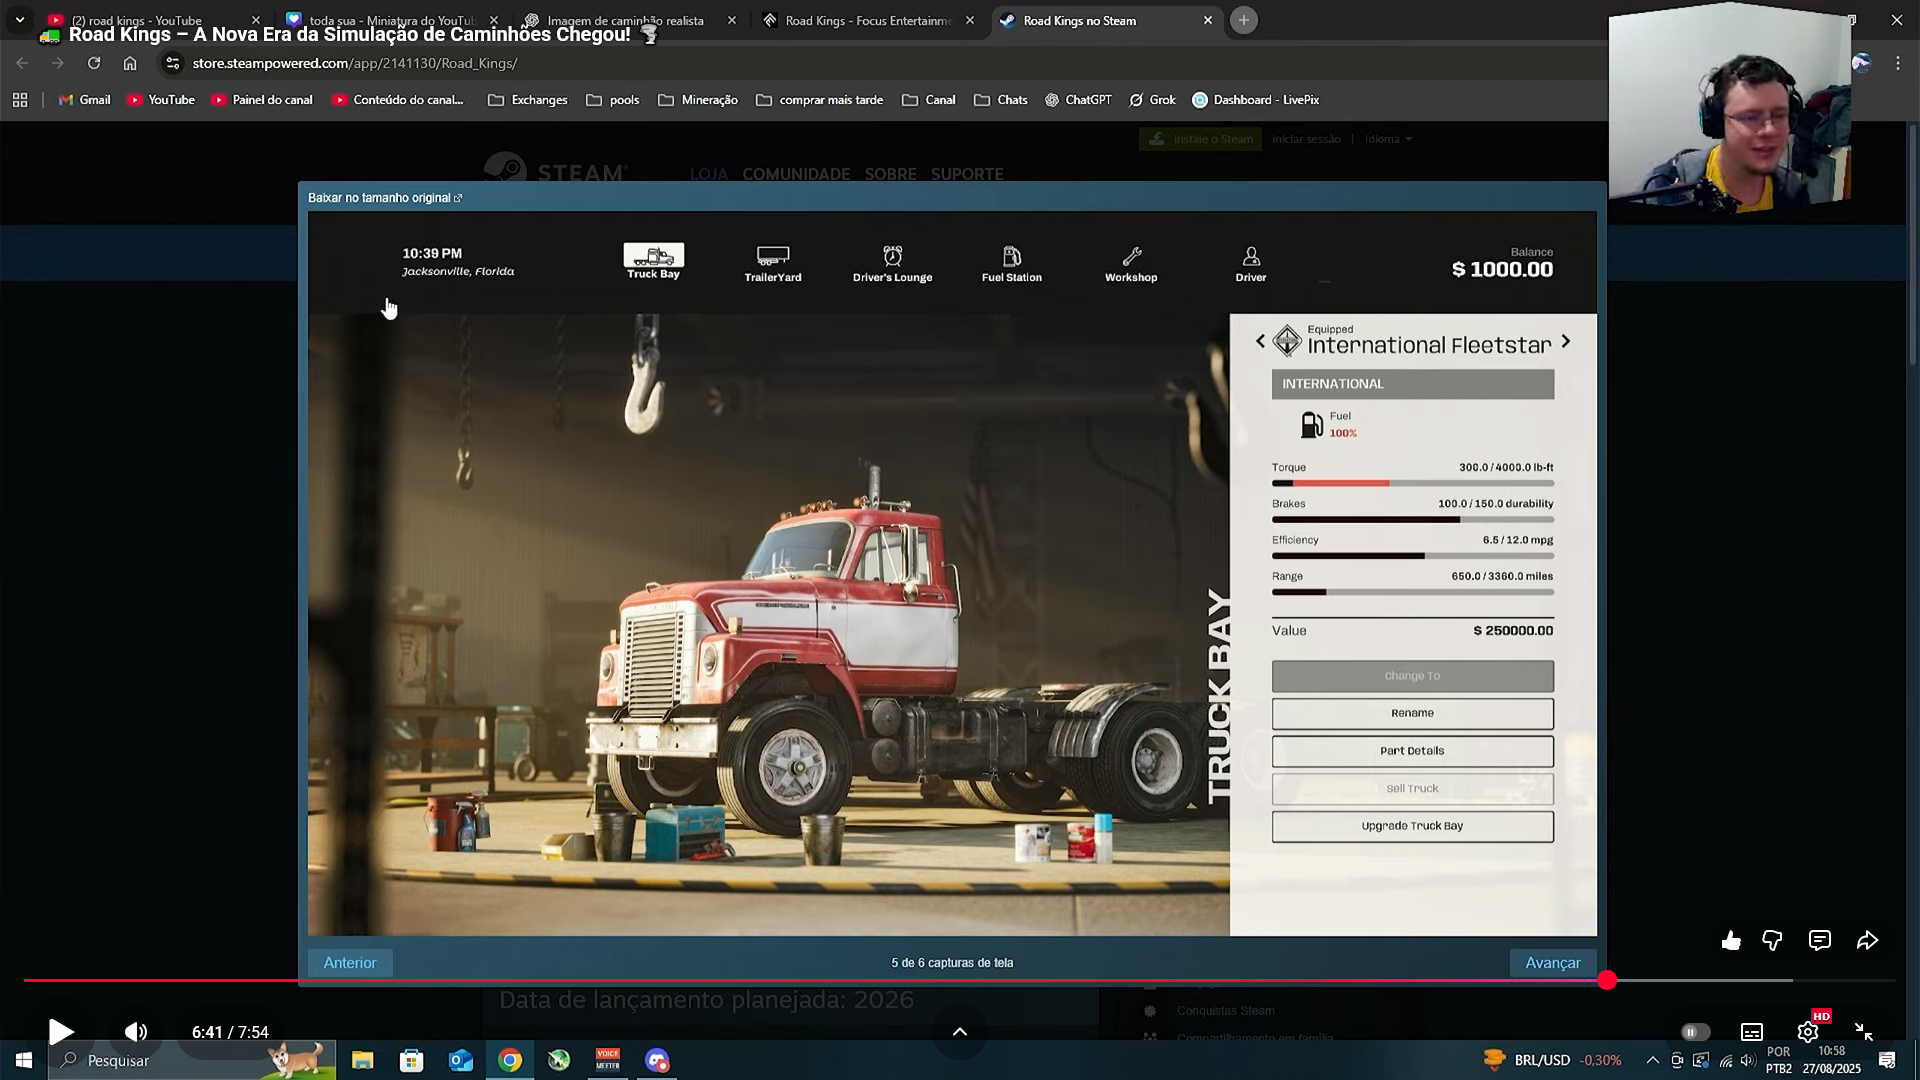
Task: Share the video via arrow icon
Action: (x=1867, y=940)
